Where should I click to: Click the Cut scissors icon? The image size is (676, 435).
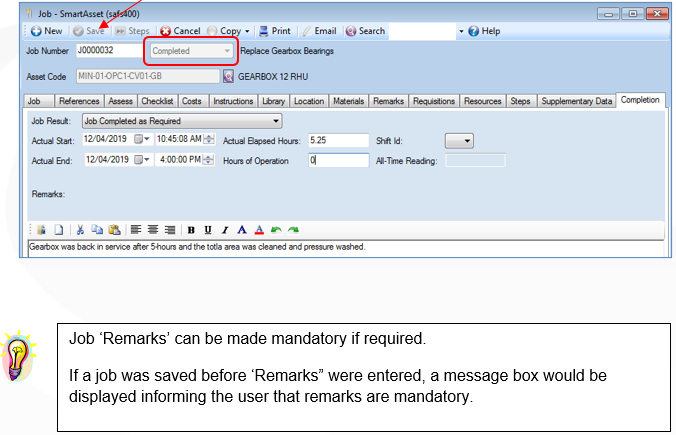point(80,230)
